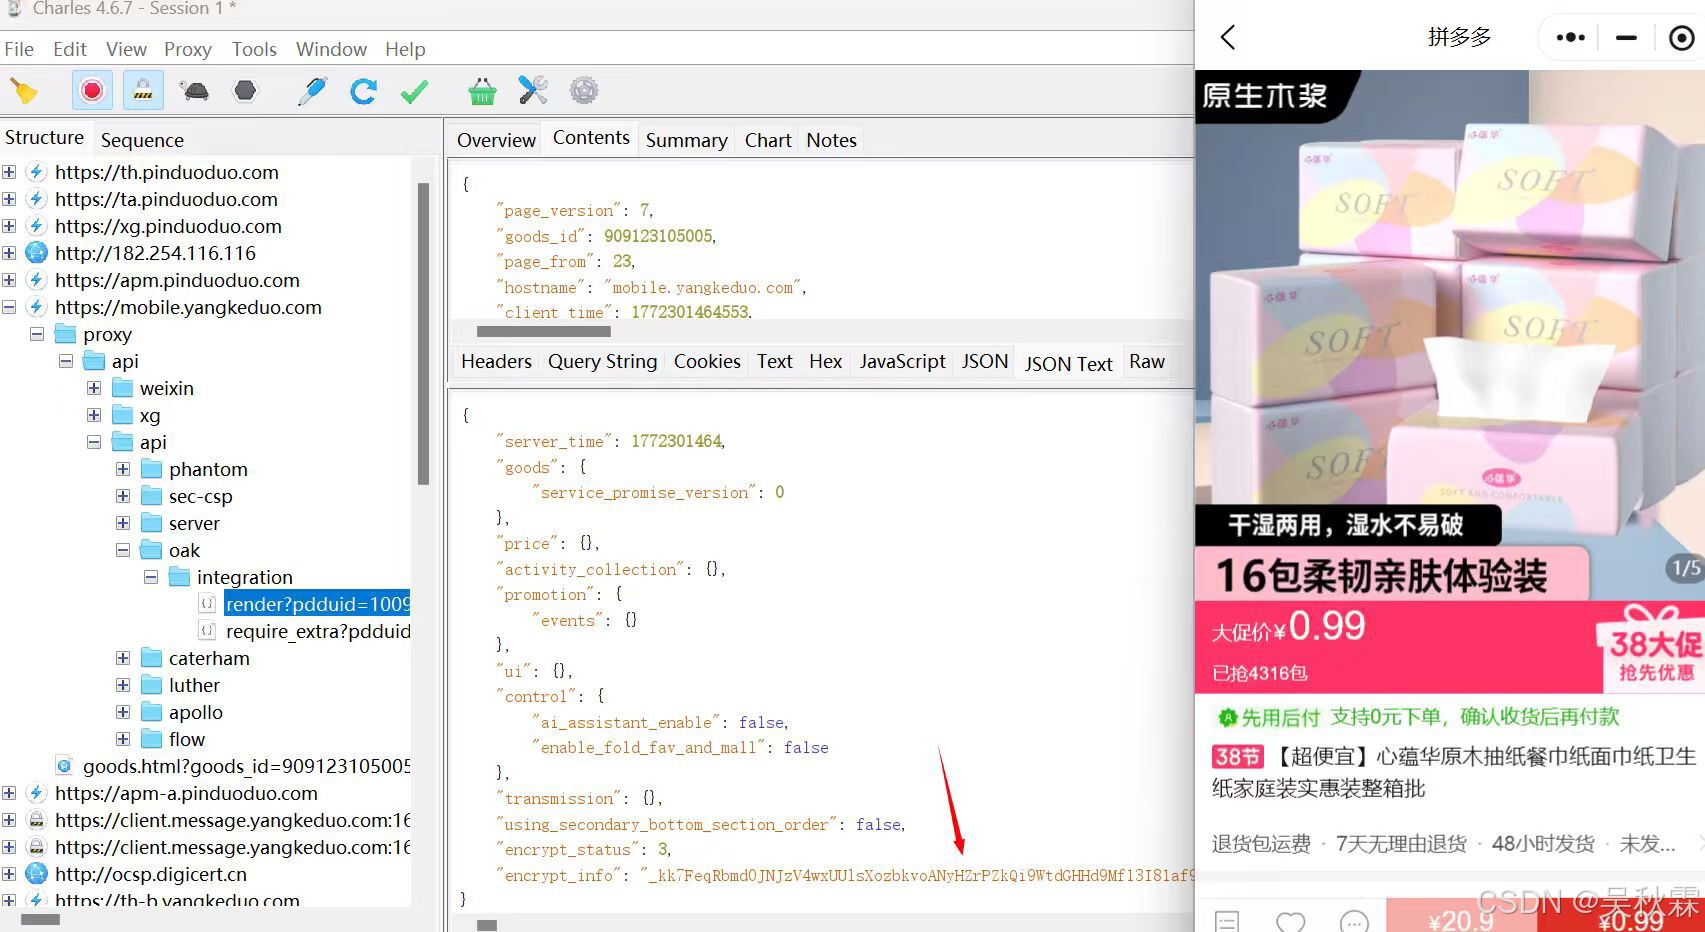
Task: Open the Chart tab
Action: [768, 140]
